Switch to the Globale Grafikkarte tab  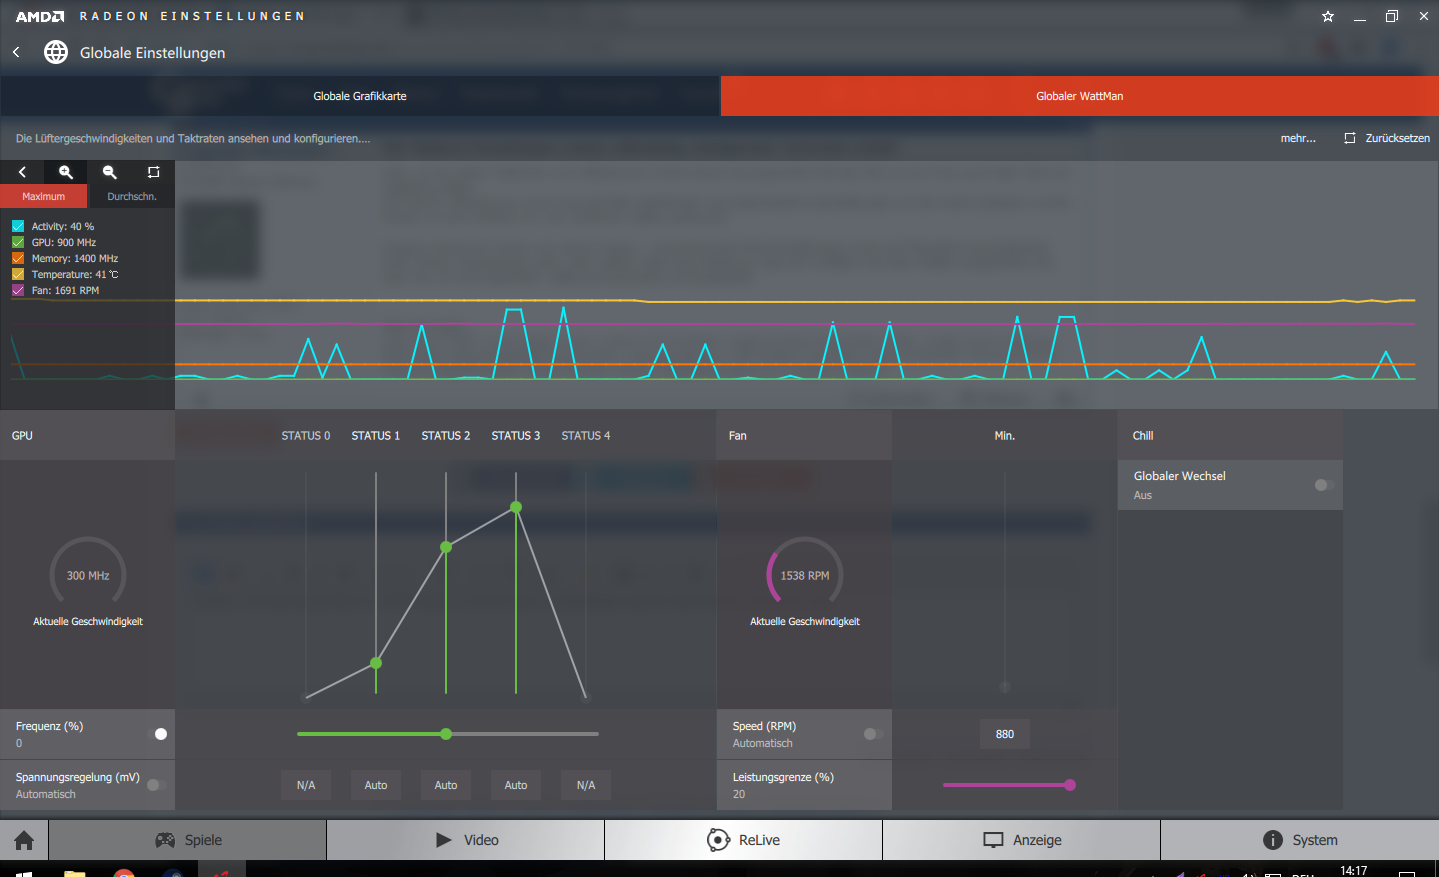[x=360, y=96]
